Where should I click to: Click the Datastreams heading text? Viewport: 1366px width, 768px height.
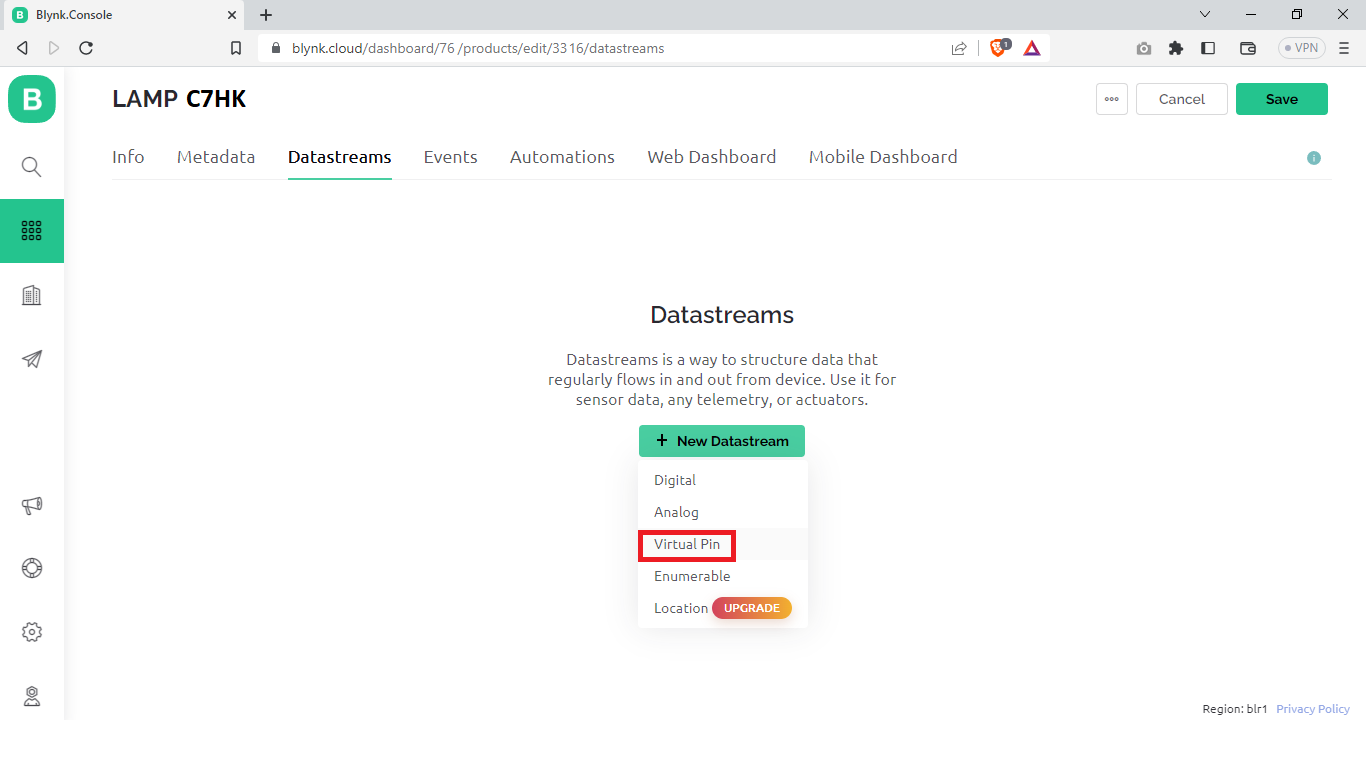tap(722, 315)
